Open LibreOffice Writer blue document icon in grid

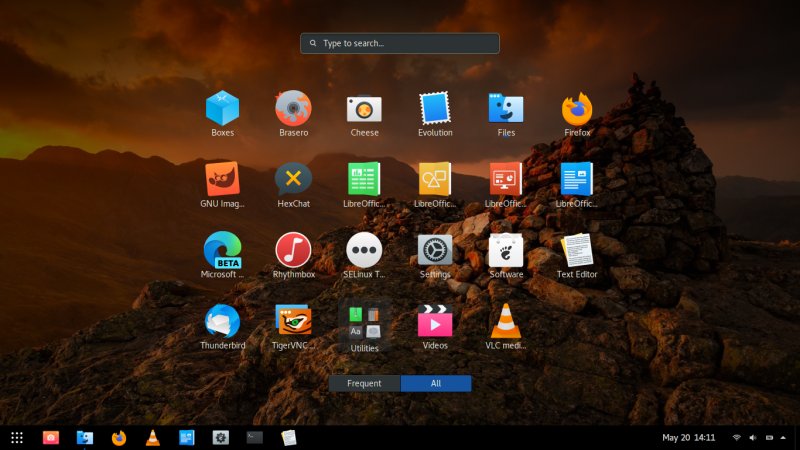pos(577,179)
